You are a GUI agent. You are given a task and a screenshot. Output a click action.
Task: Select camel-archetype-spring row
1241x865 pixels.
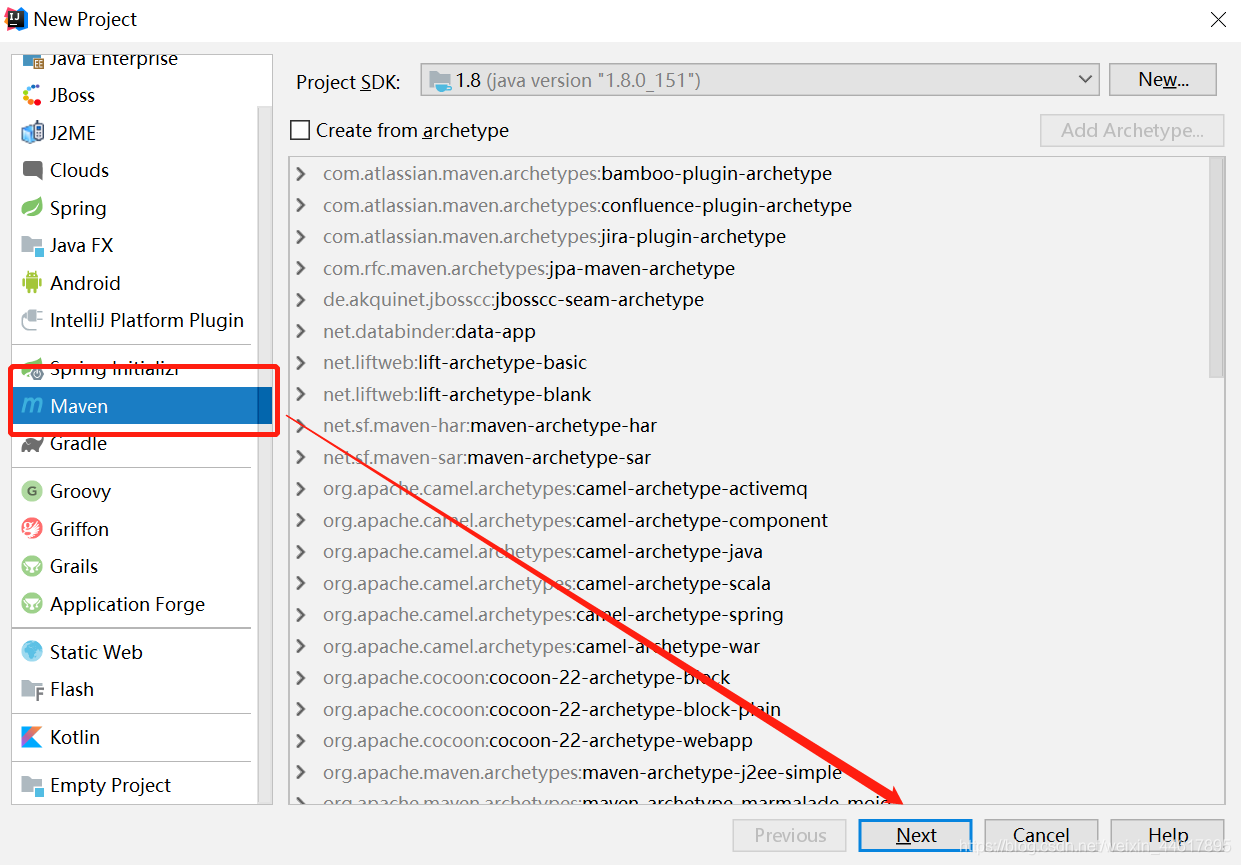(748, 615)
